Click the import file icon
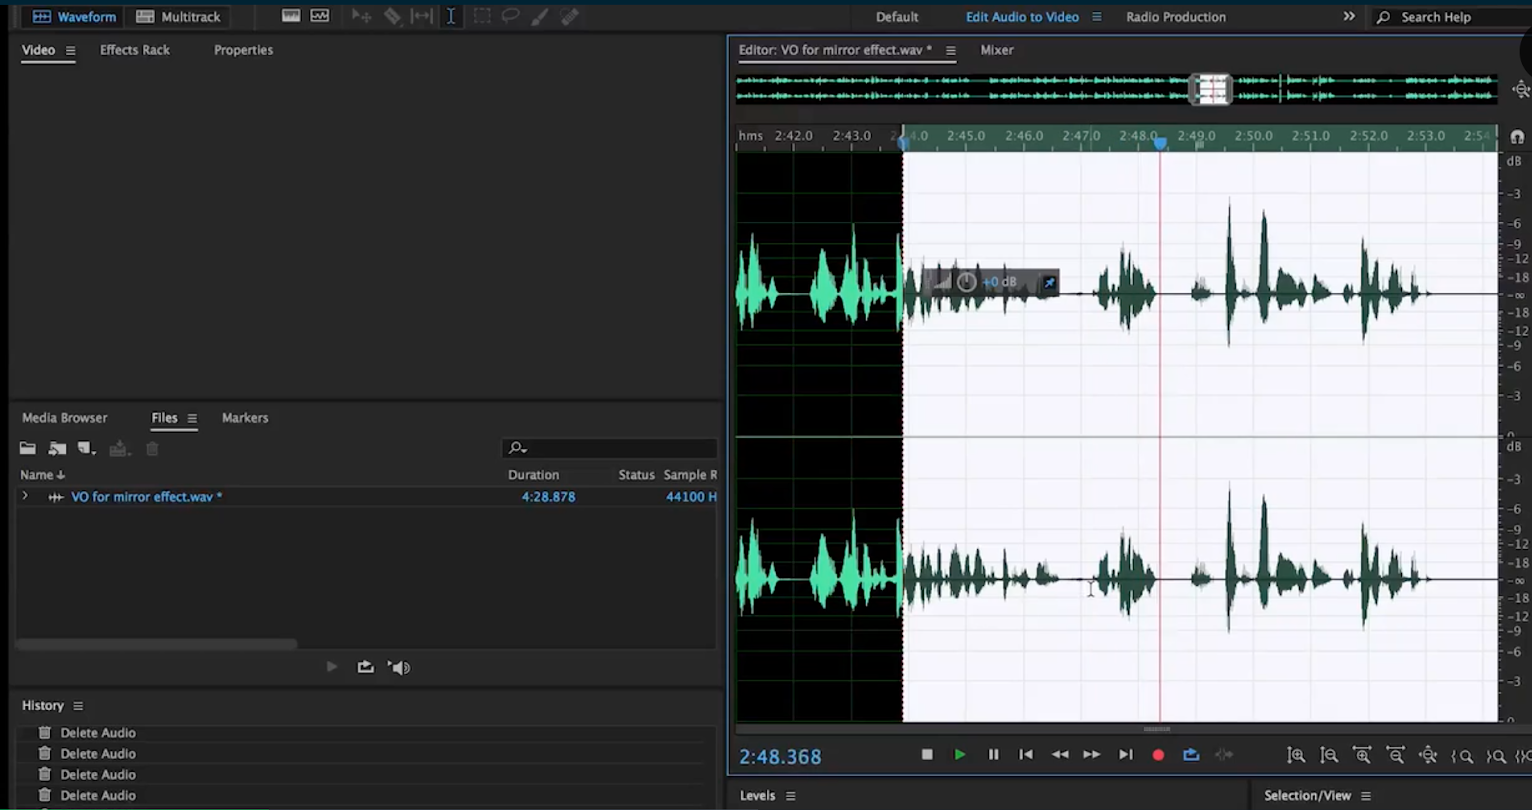 [58, 449]
